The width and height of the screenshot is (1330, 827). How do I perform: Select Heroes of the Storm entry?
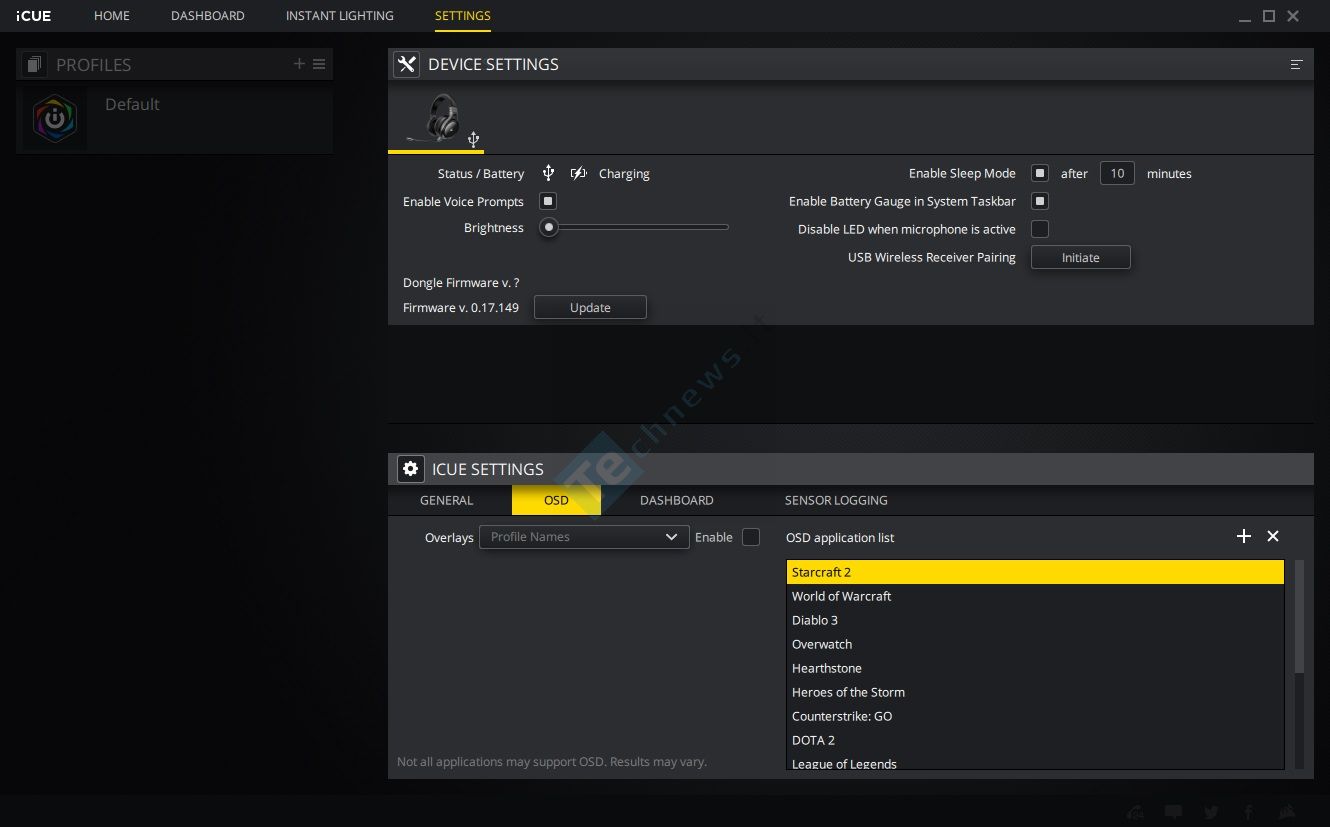coord(1035,692)
